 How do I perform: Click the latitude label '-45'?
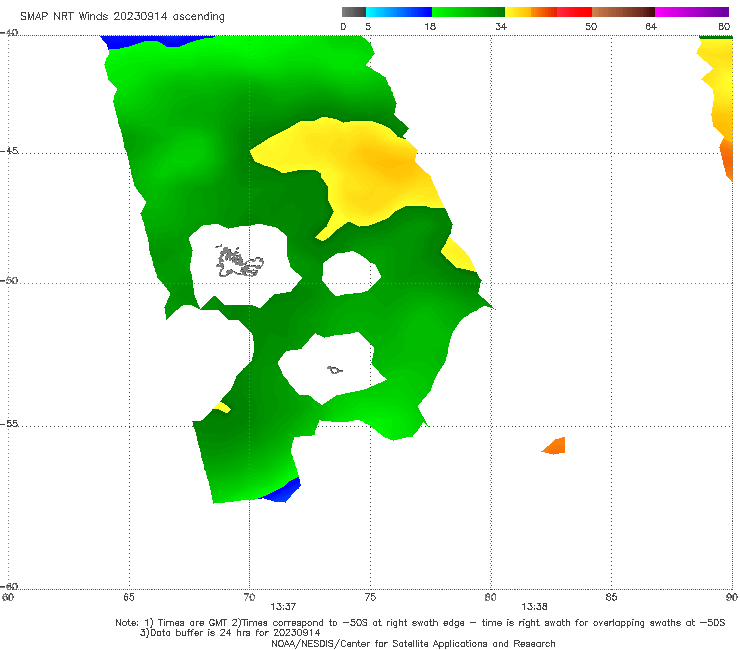(x=9, y=151)
